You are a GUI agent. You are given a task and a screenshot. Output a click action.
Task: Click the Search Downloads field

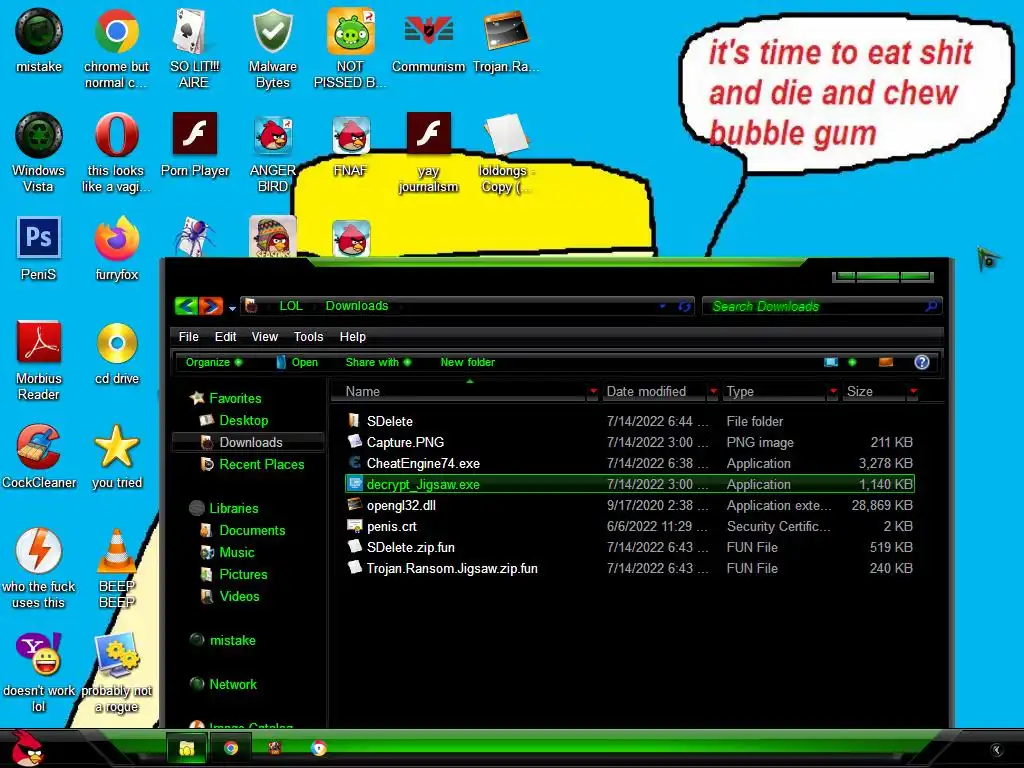click(822, 306)
